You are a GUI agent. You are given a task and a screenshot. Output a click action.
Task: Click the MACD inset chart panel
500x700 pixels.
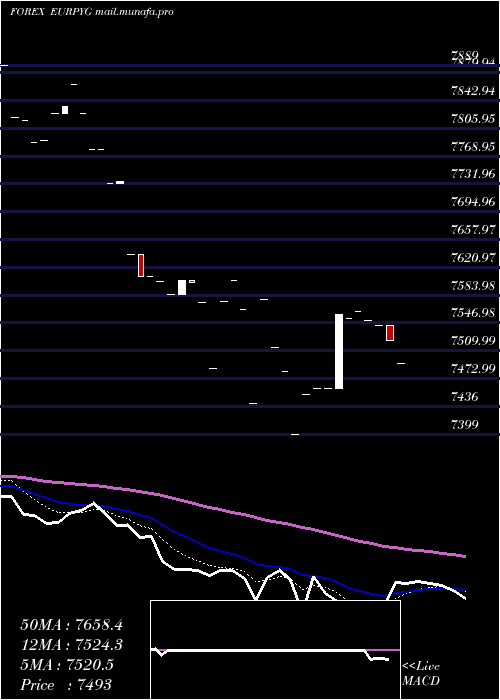click(x=275, y=650)
